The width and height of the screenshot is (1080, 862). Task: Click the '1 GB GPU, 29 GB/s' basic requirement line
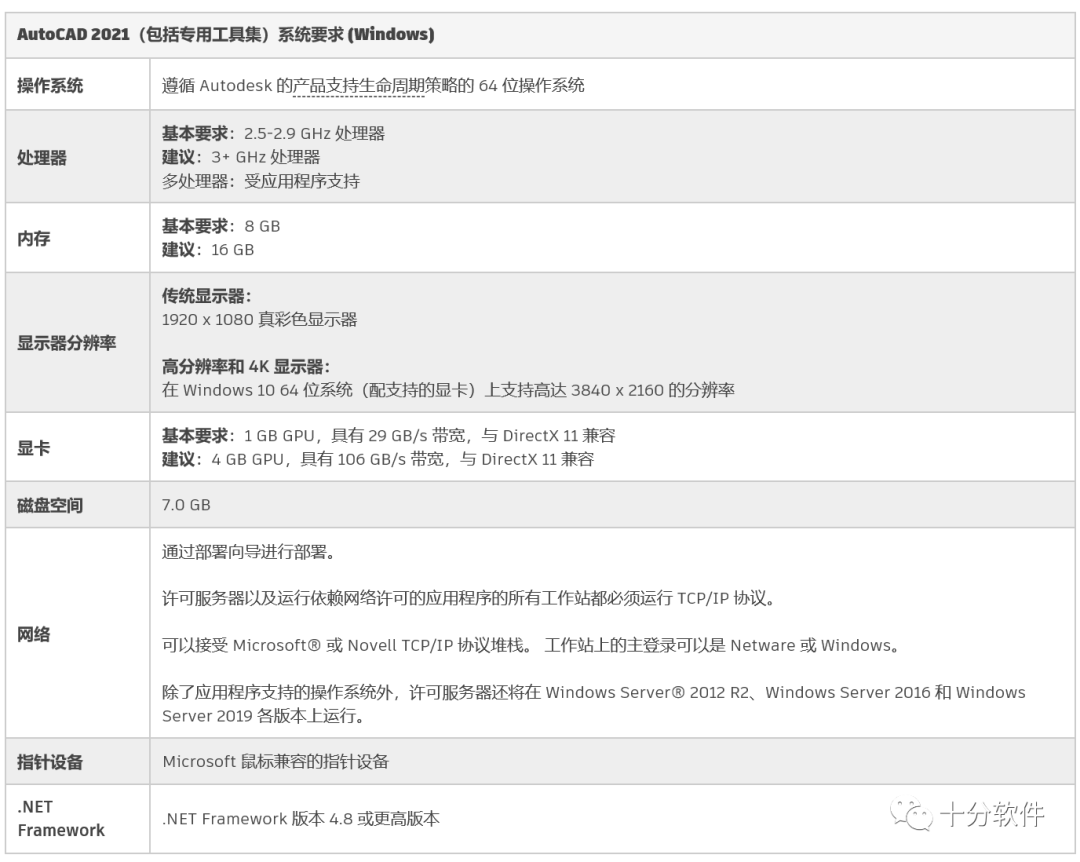coord(388,435)
